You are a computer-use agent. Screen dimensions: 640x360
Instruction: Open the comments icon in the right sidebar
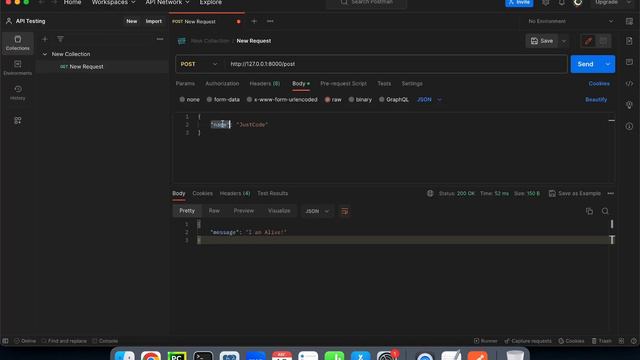click(x=629, y=62)
